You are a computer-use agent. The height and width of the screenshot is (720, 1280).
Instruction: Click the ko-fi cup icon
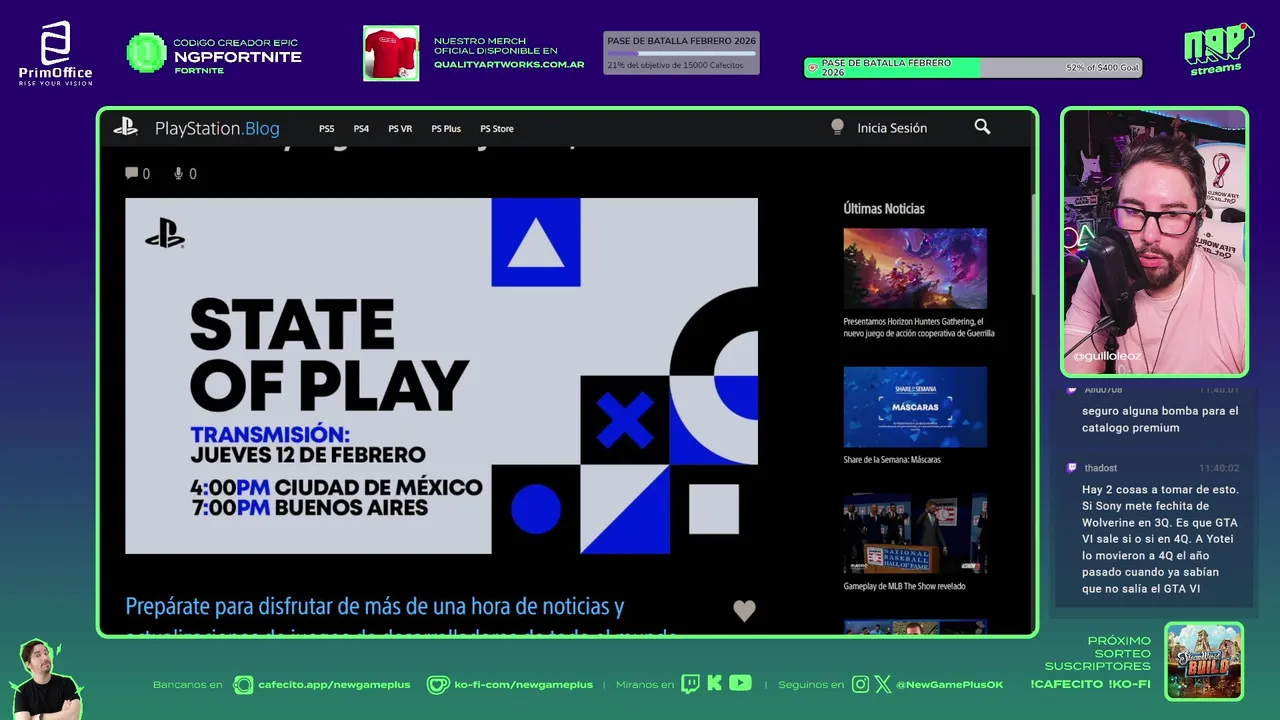pos(438,684)
